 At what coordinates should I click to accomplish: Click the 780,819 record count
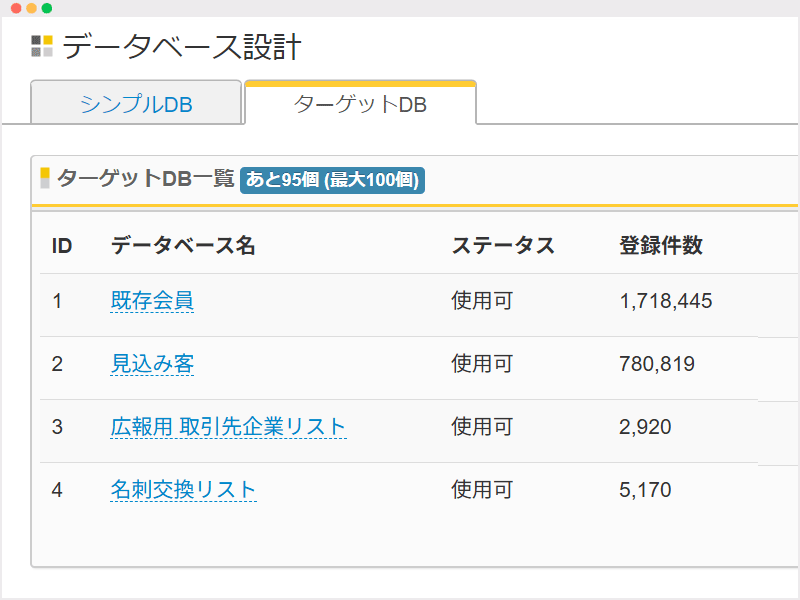[x=657, y=364]
